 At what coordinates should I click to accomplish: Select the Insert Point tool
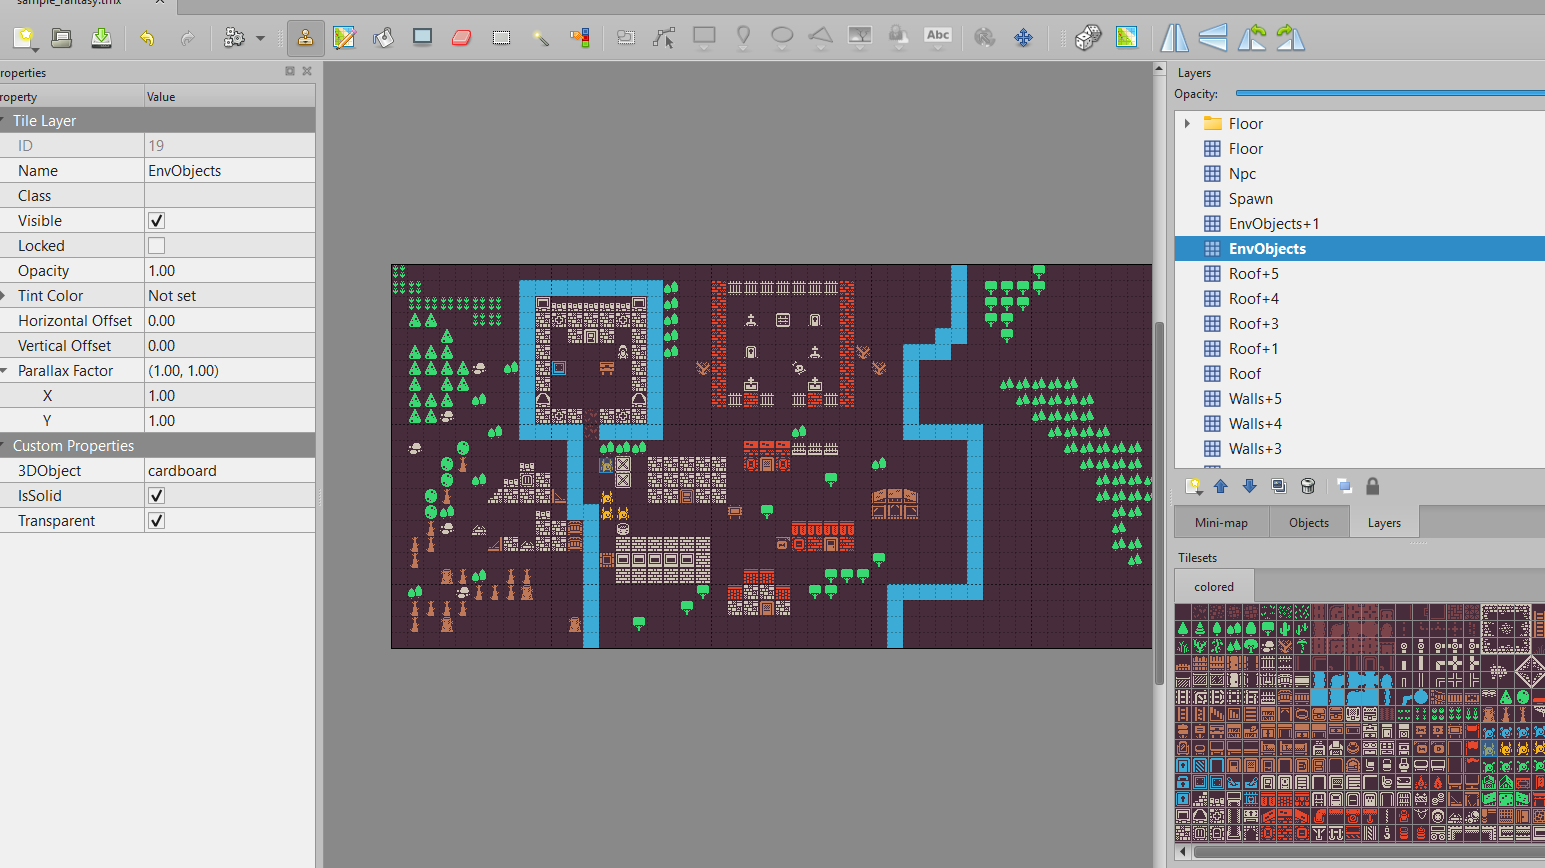(743, 38)
